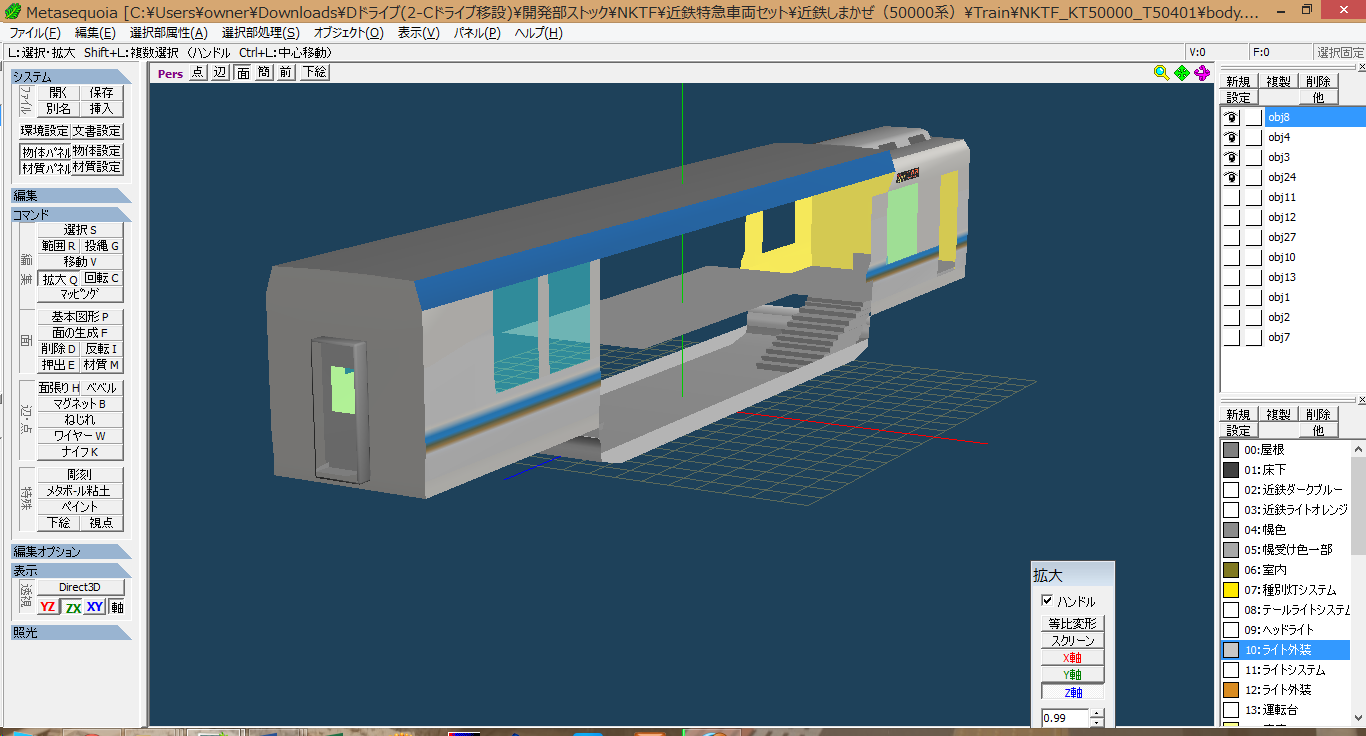Click the magenta rotate view icon
1366x736 pixels.
click(1203, 72)
